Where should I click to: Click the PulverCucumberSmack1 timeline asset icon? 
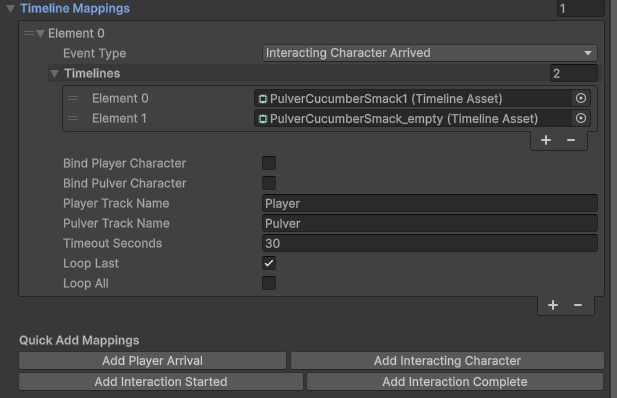click(x=262, y=99)
